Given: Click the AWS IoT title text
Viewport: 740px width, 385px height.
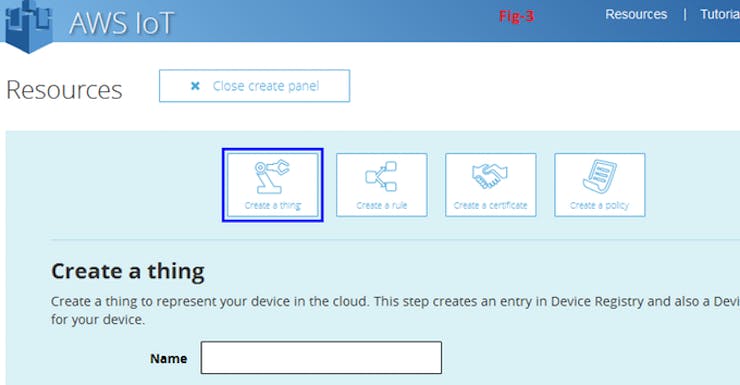Looking at the screenshot, I should [122, 23].
